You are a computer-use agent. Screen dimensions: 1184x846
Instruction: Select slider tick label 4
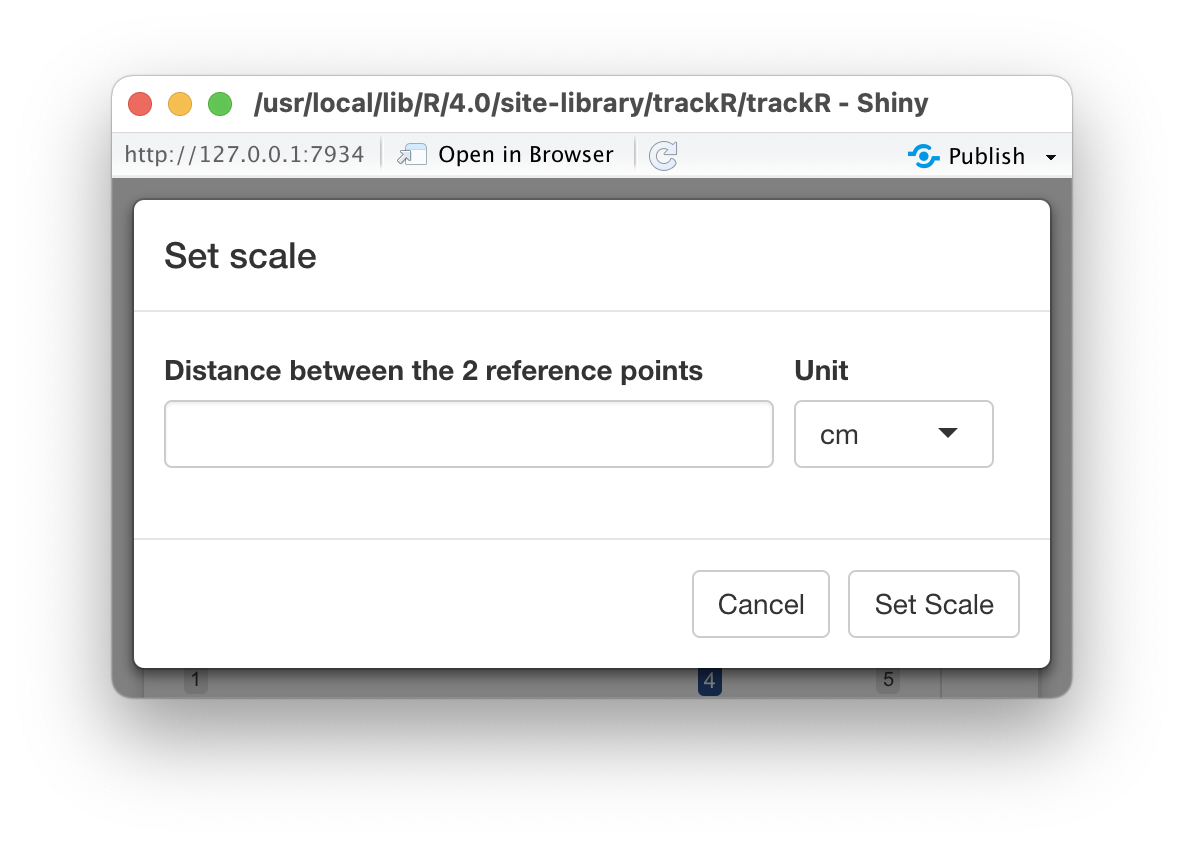coord(709,681)
